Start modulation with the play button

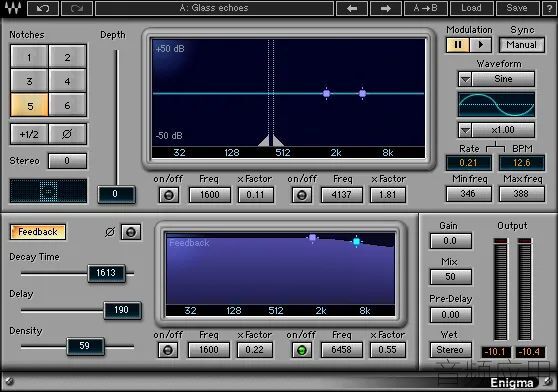click(x=480, y=45)
